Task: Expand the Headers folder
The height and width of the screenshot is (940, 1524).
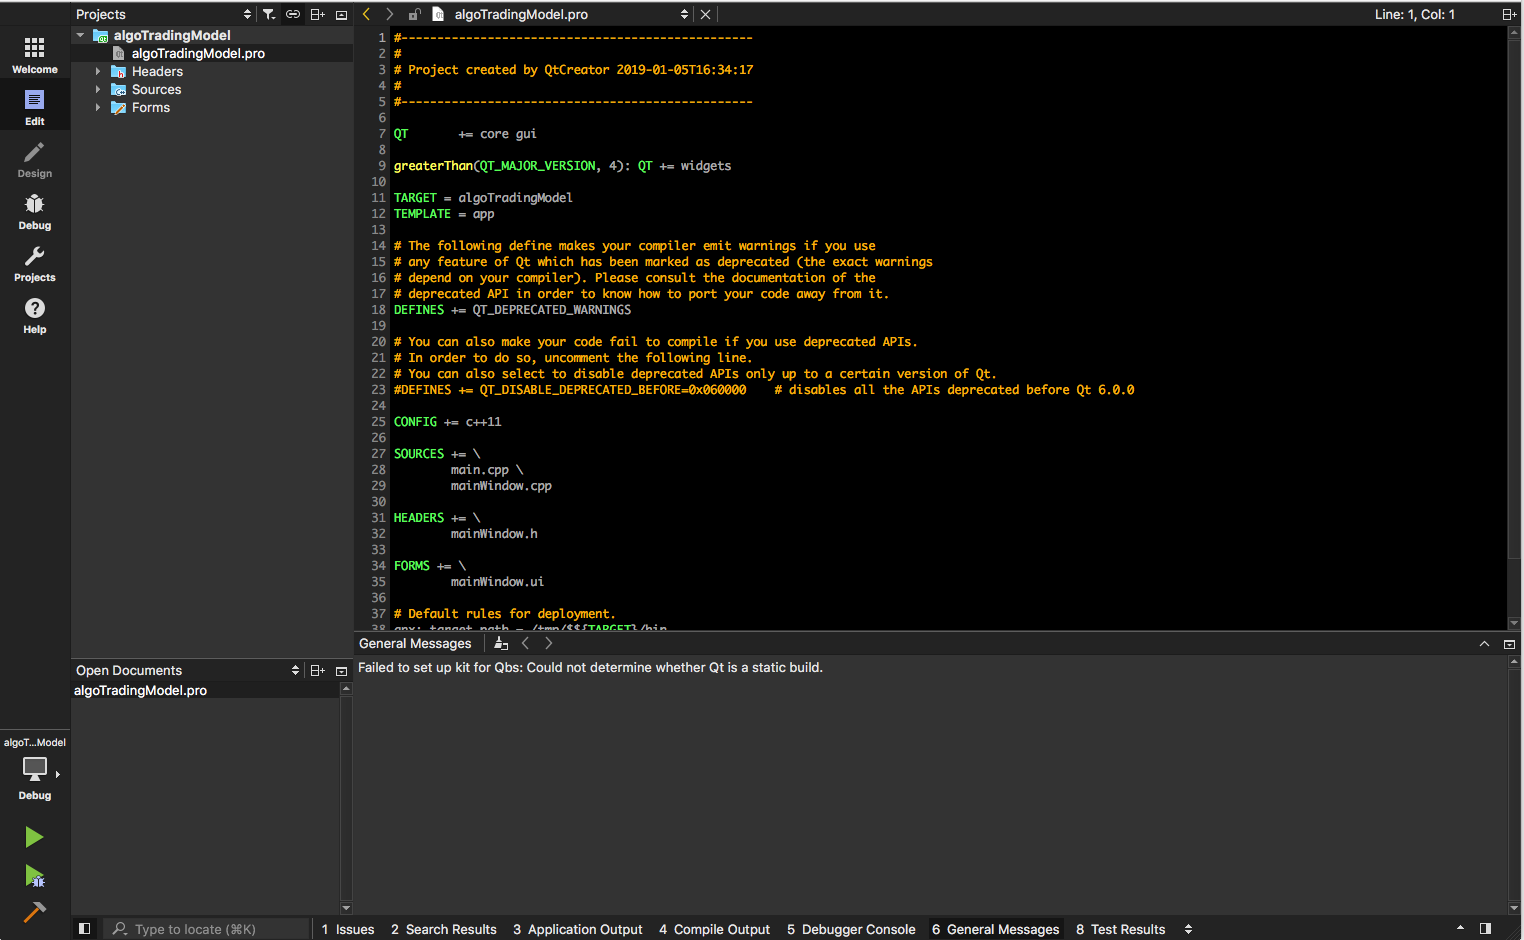Action: click(98, 71)
